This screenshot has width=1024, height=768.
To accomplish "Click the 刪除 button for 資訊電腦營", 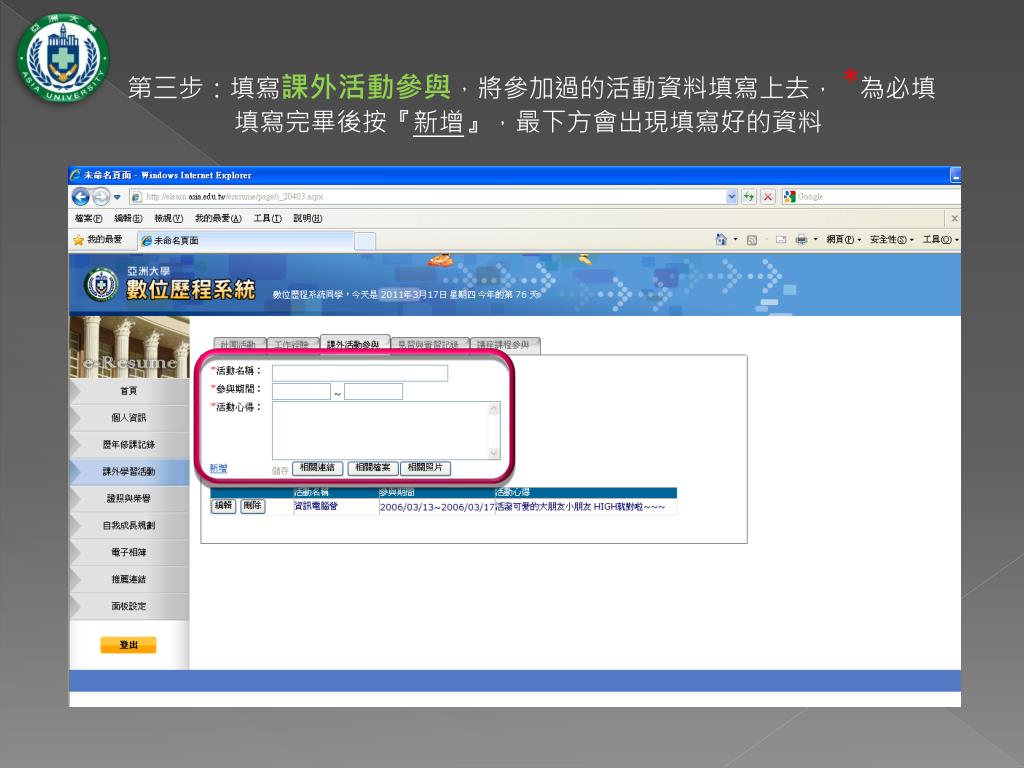I will pos(253,505).
